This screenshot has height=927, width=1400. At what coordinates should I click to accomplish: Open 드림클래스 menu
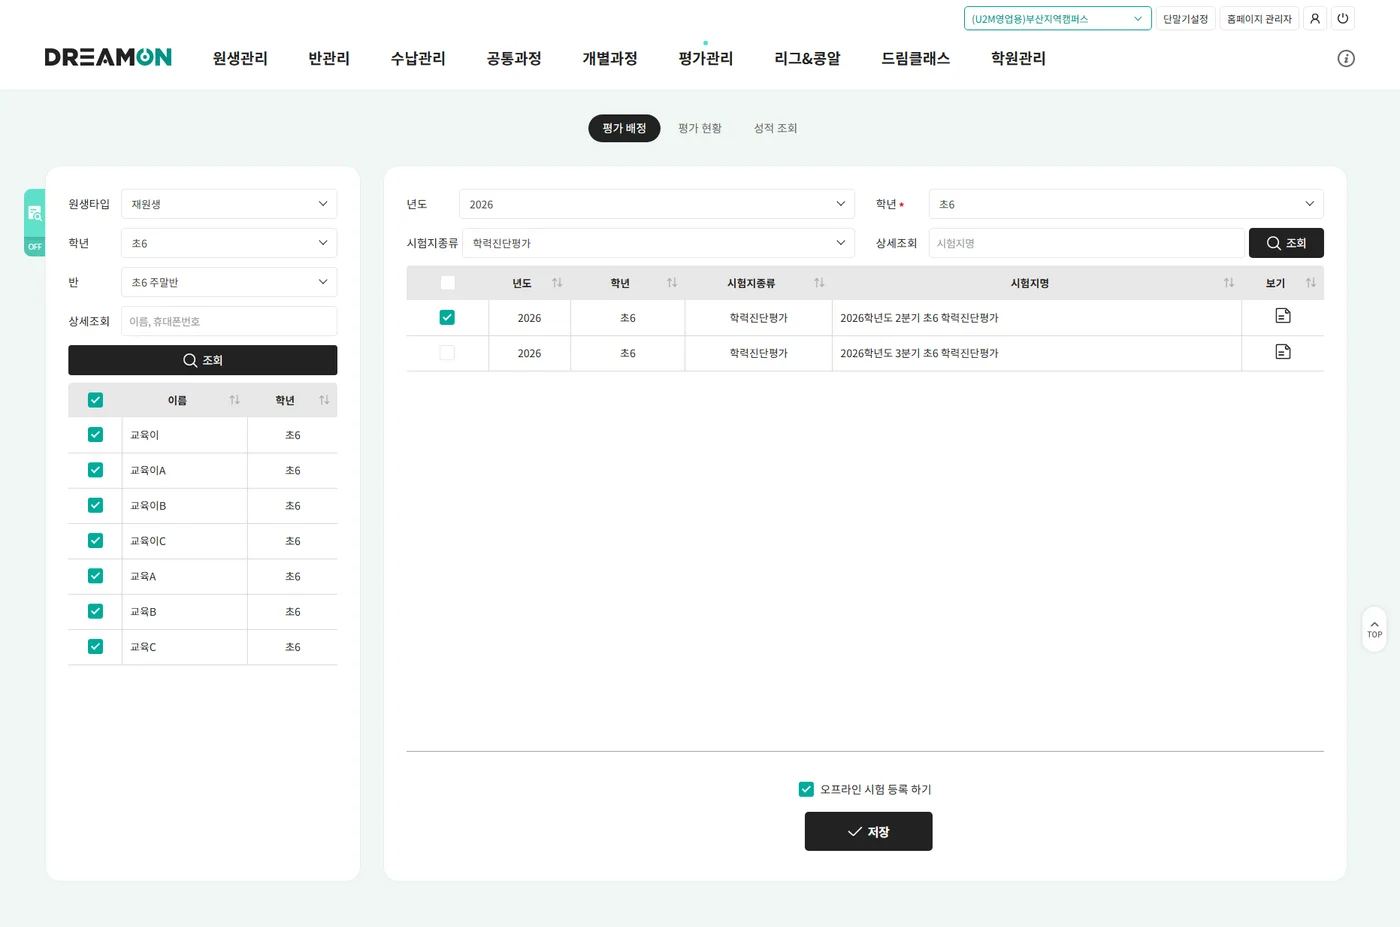pos(915,58)
